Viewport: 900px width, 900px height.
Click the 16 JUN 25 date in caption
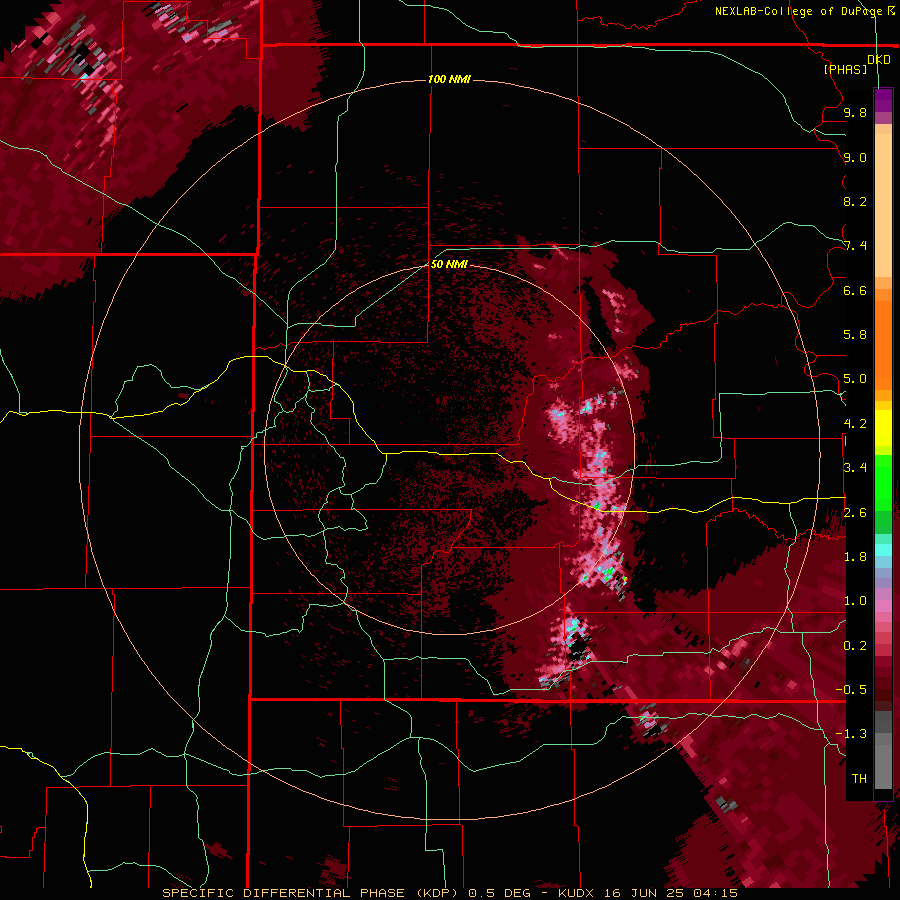point(645,893)
